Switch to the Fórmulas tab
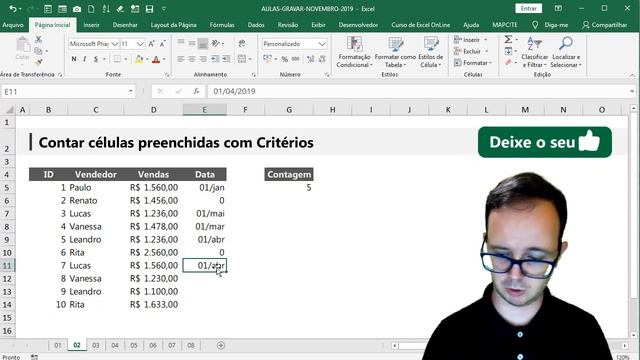Screen dimensions: 640x360 coord(222,25)
